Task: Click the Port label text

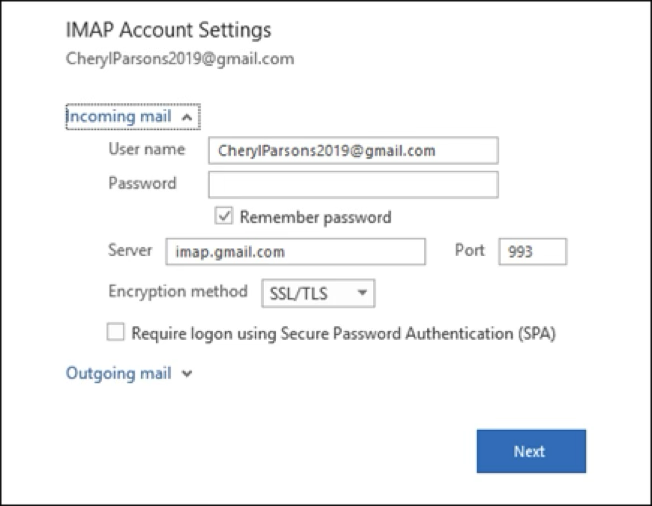Action: (470, 250)
